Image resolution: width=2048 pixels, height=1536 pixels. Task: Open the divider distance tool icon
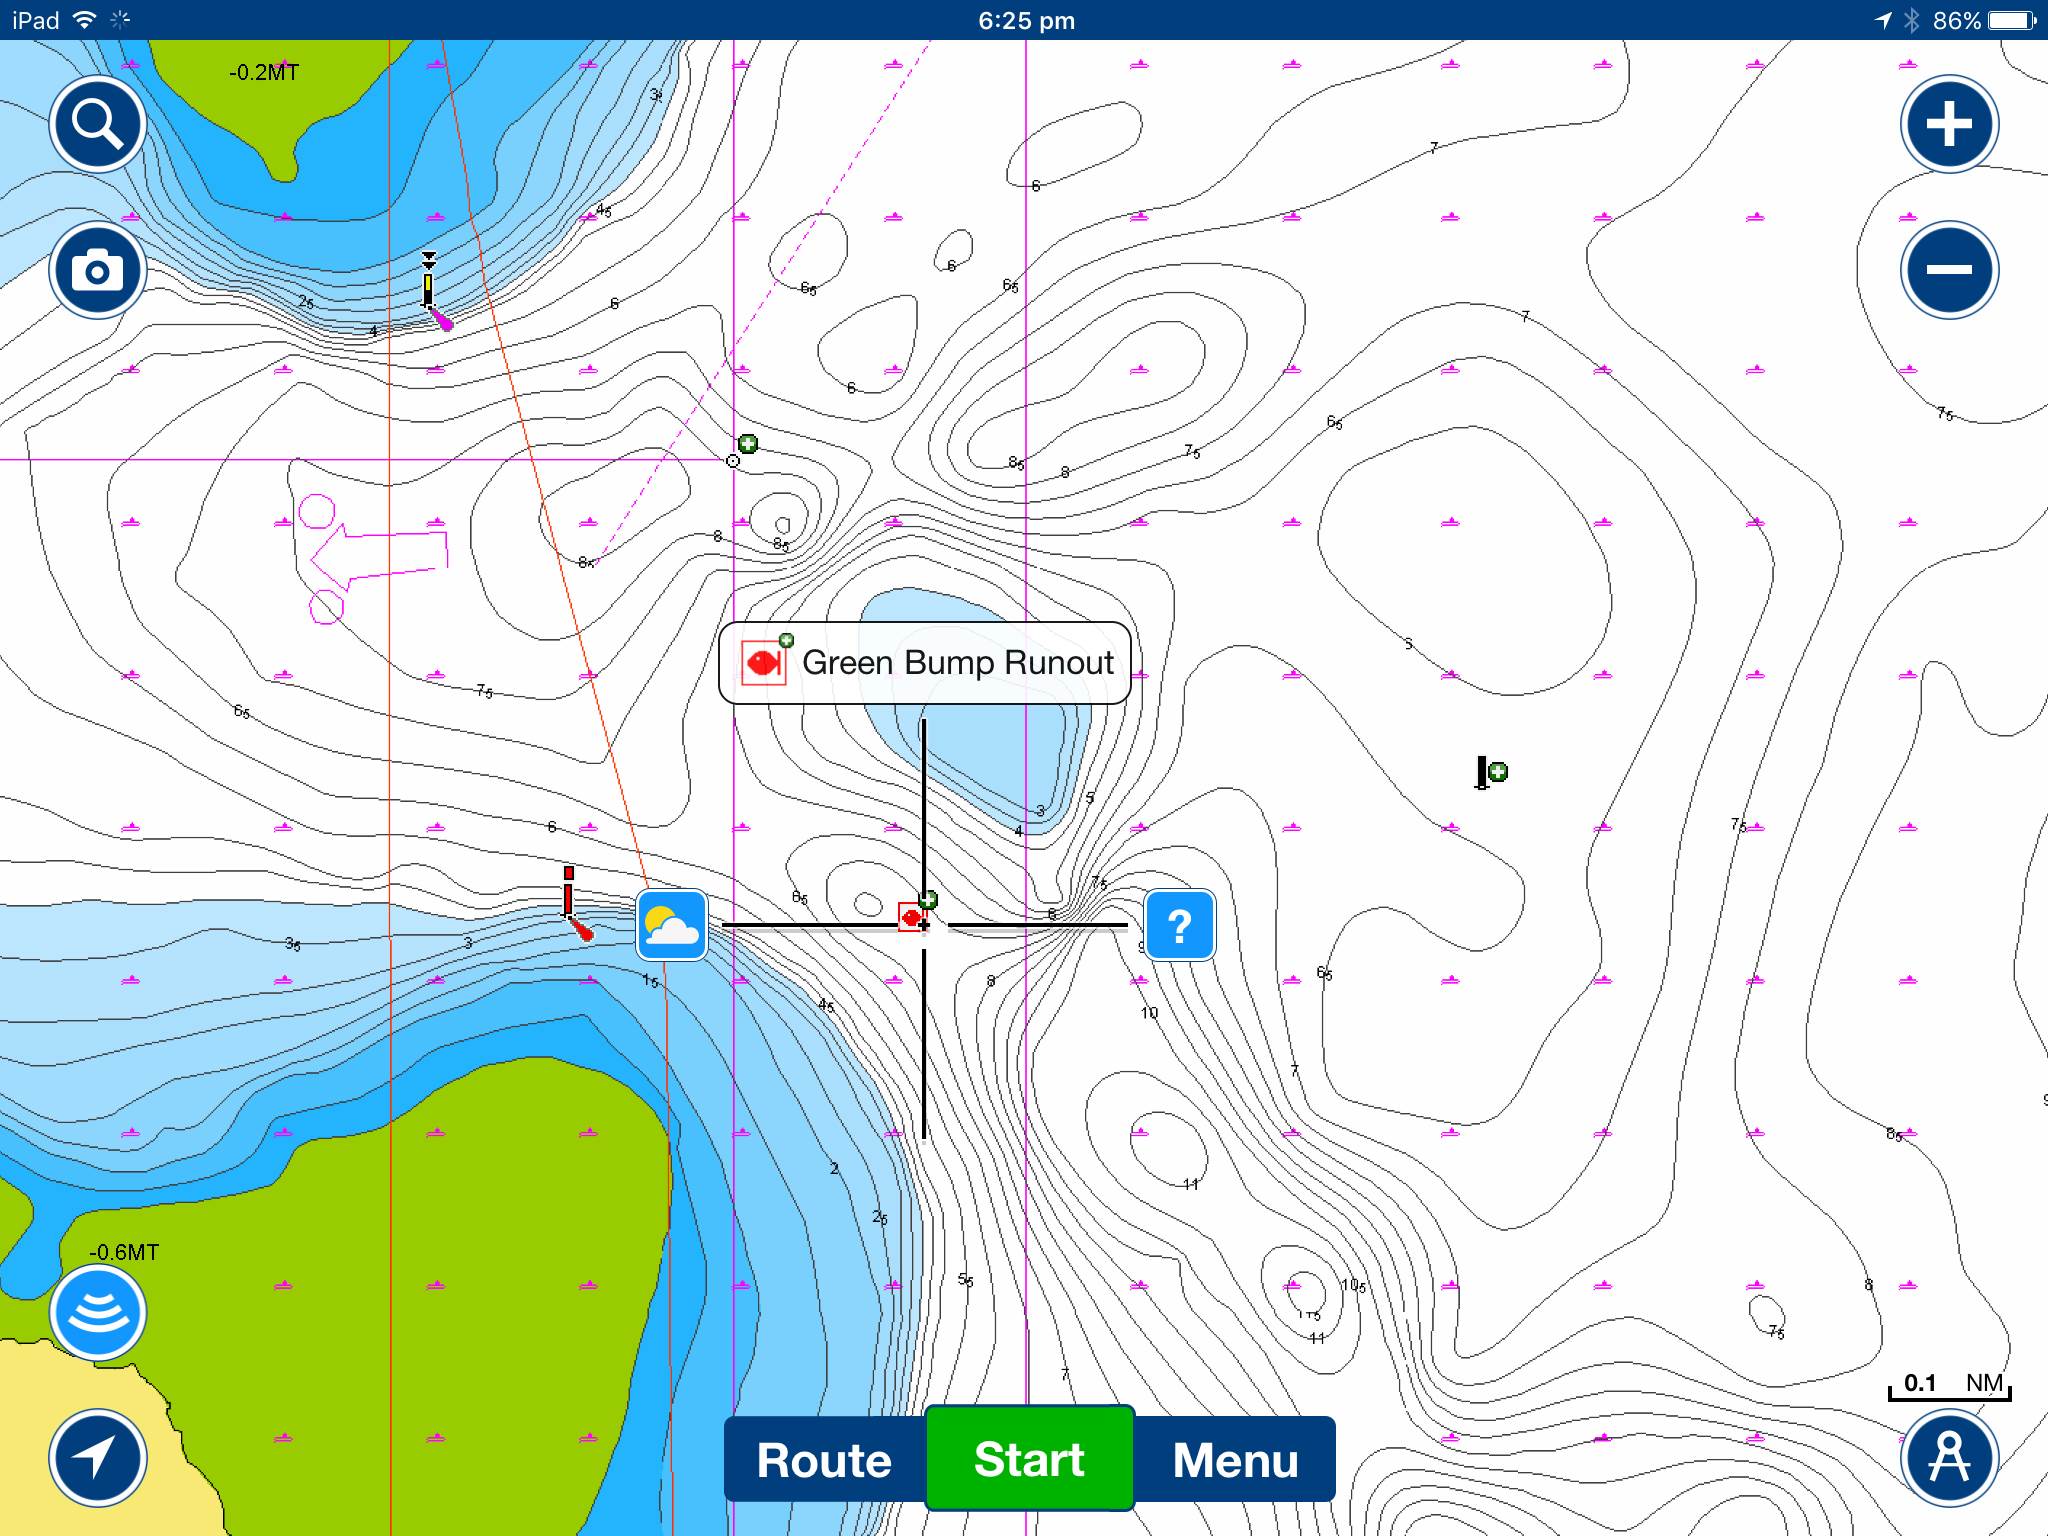pyautogui.click(x=1949, y=1458)
